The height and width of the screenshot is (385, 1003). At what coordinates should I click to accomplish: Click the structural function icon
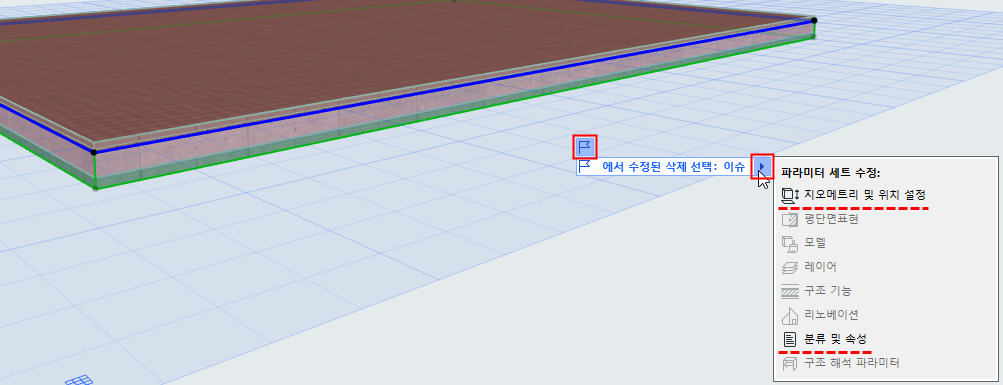click(790, 291)
